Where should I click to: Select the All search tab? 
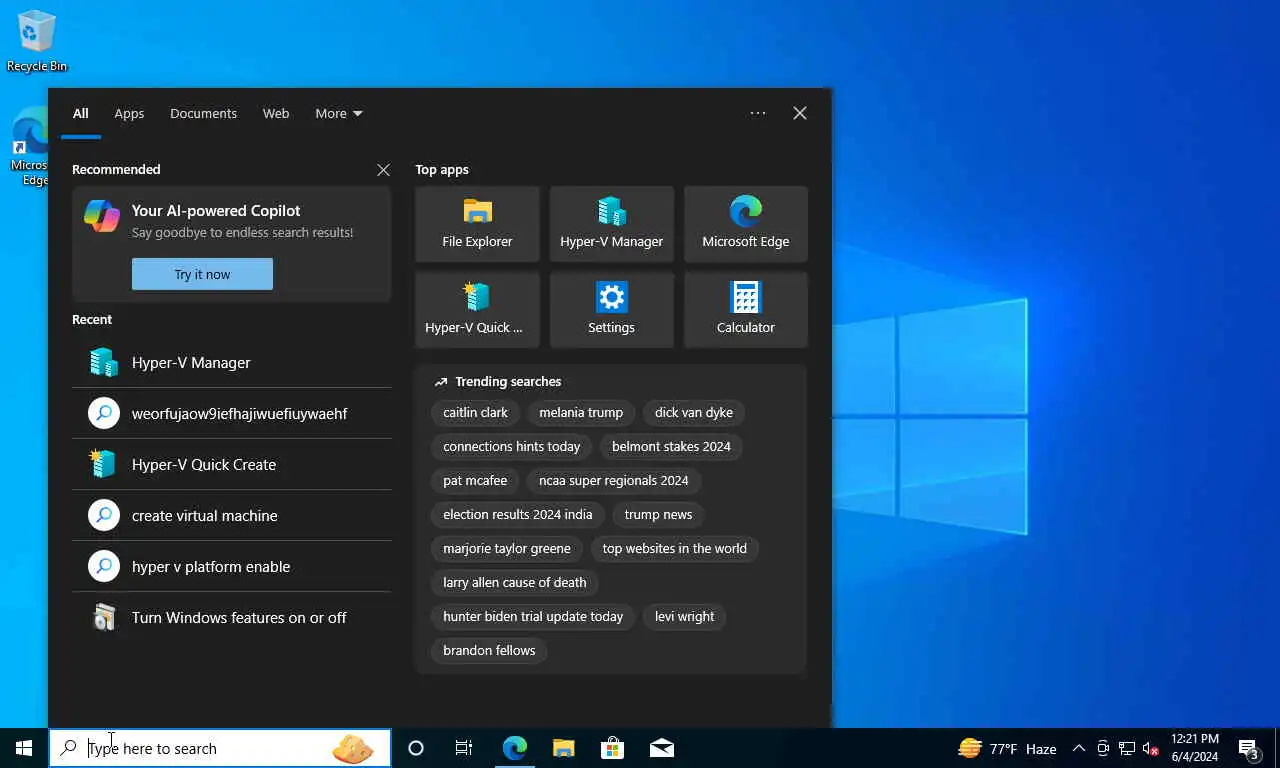click(x=80, y=113)
